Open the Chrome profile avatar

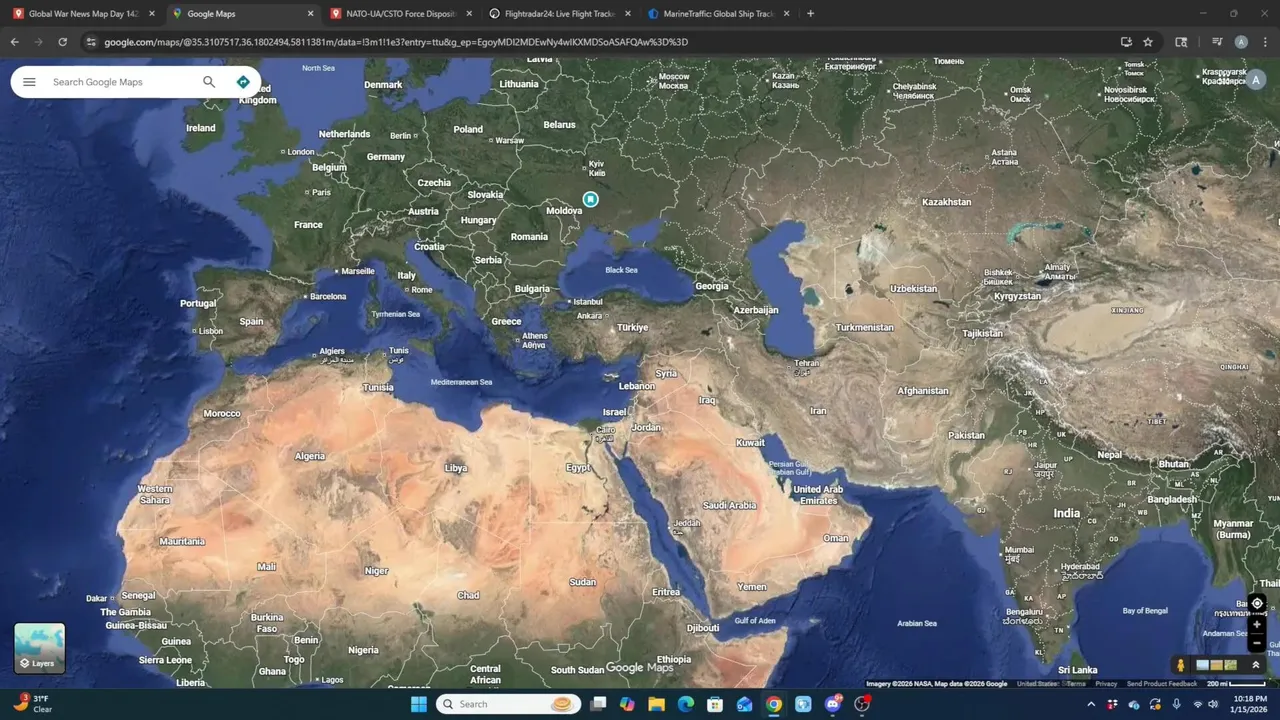point(1241,42)
